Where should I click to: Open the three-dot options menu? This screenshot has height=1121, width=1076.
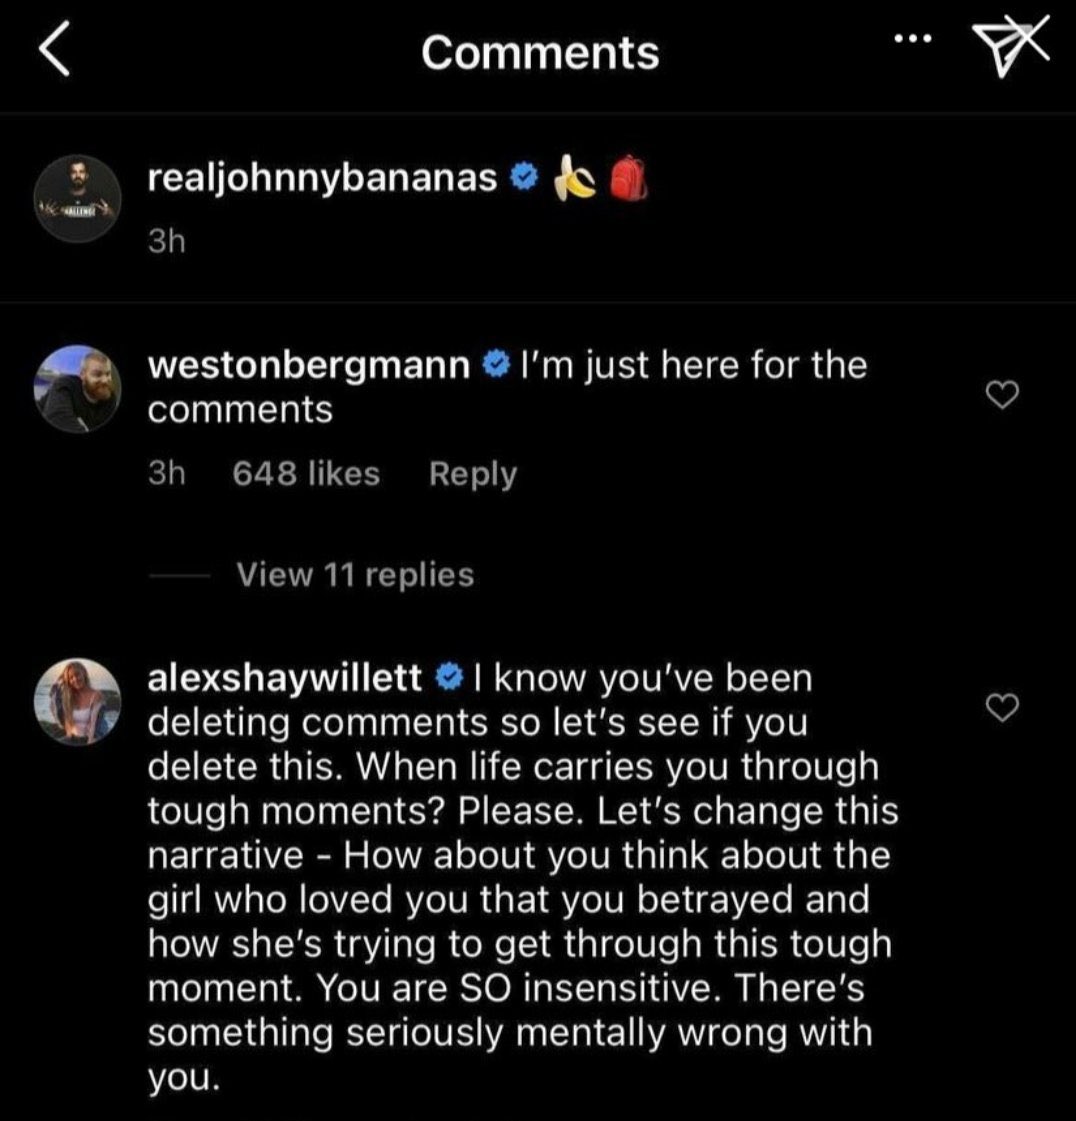(912, 40)
